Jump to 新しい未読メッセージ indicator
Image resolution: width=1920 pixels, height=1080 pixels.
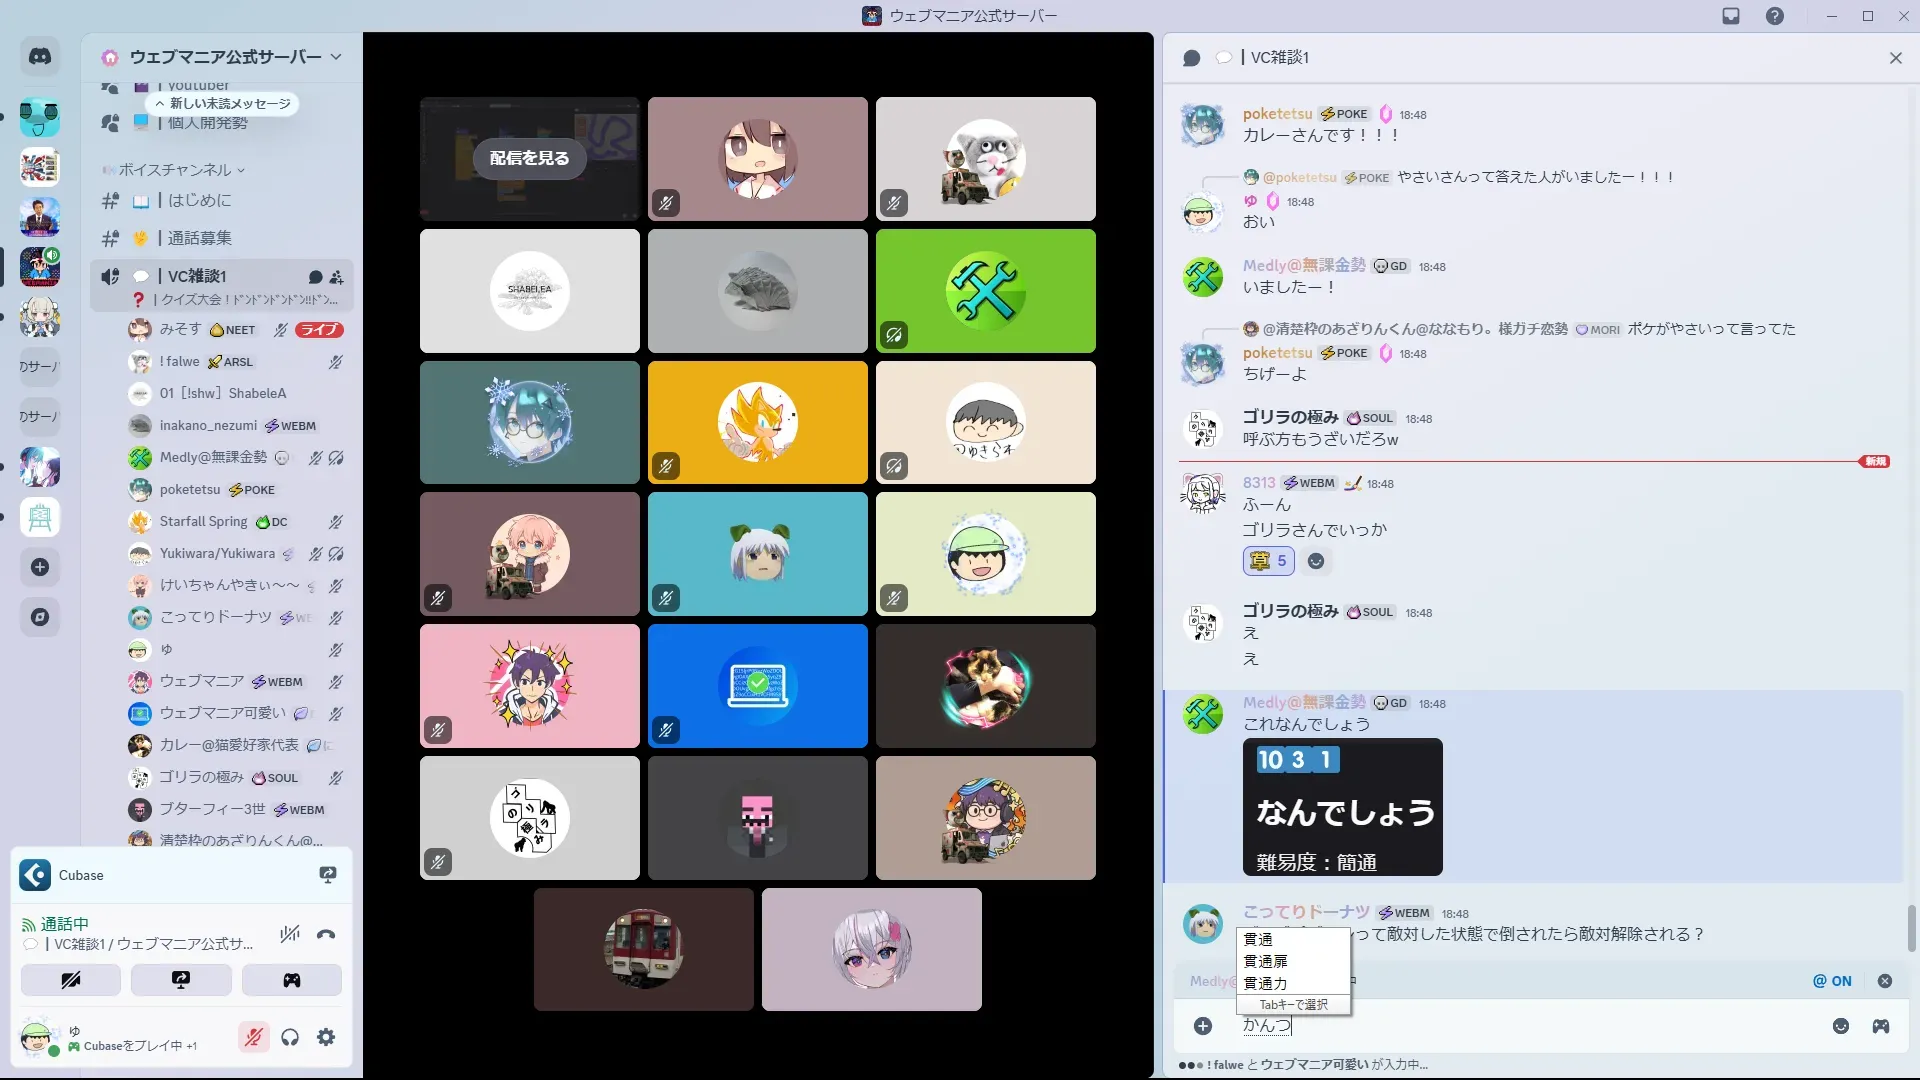223,104
